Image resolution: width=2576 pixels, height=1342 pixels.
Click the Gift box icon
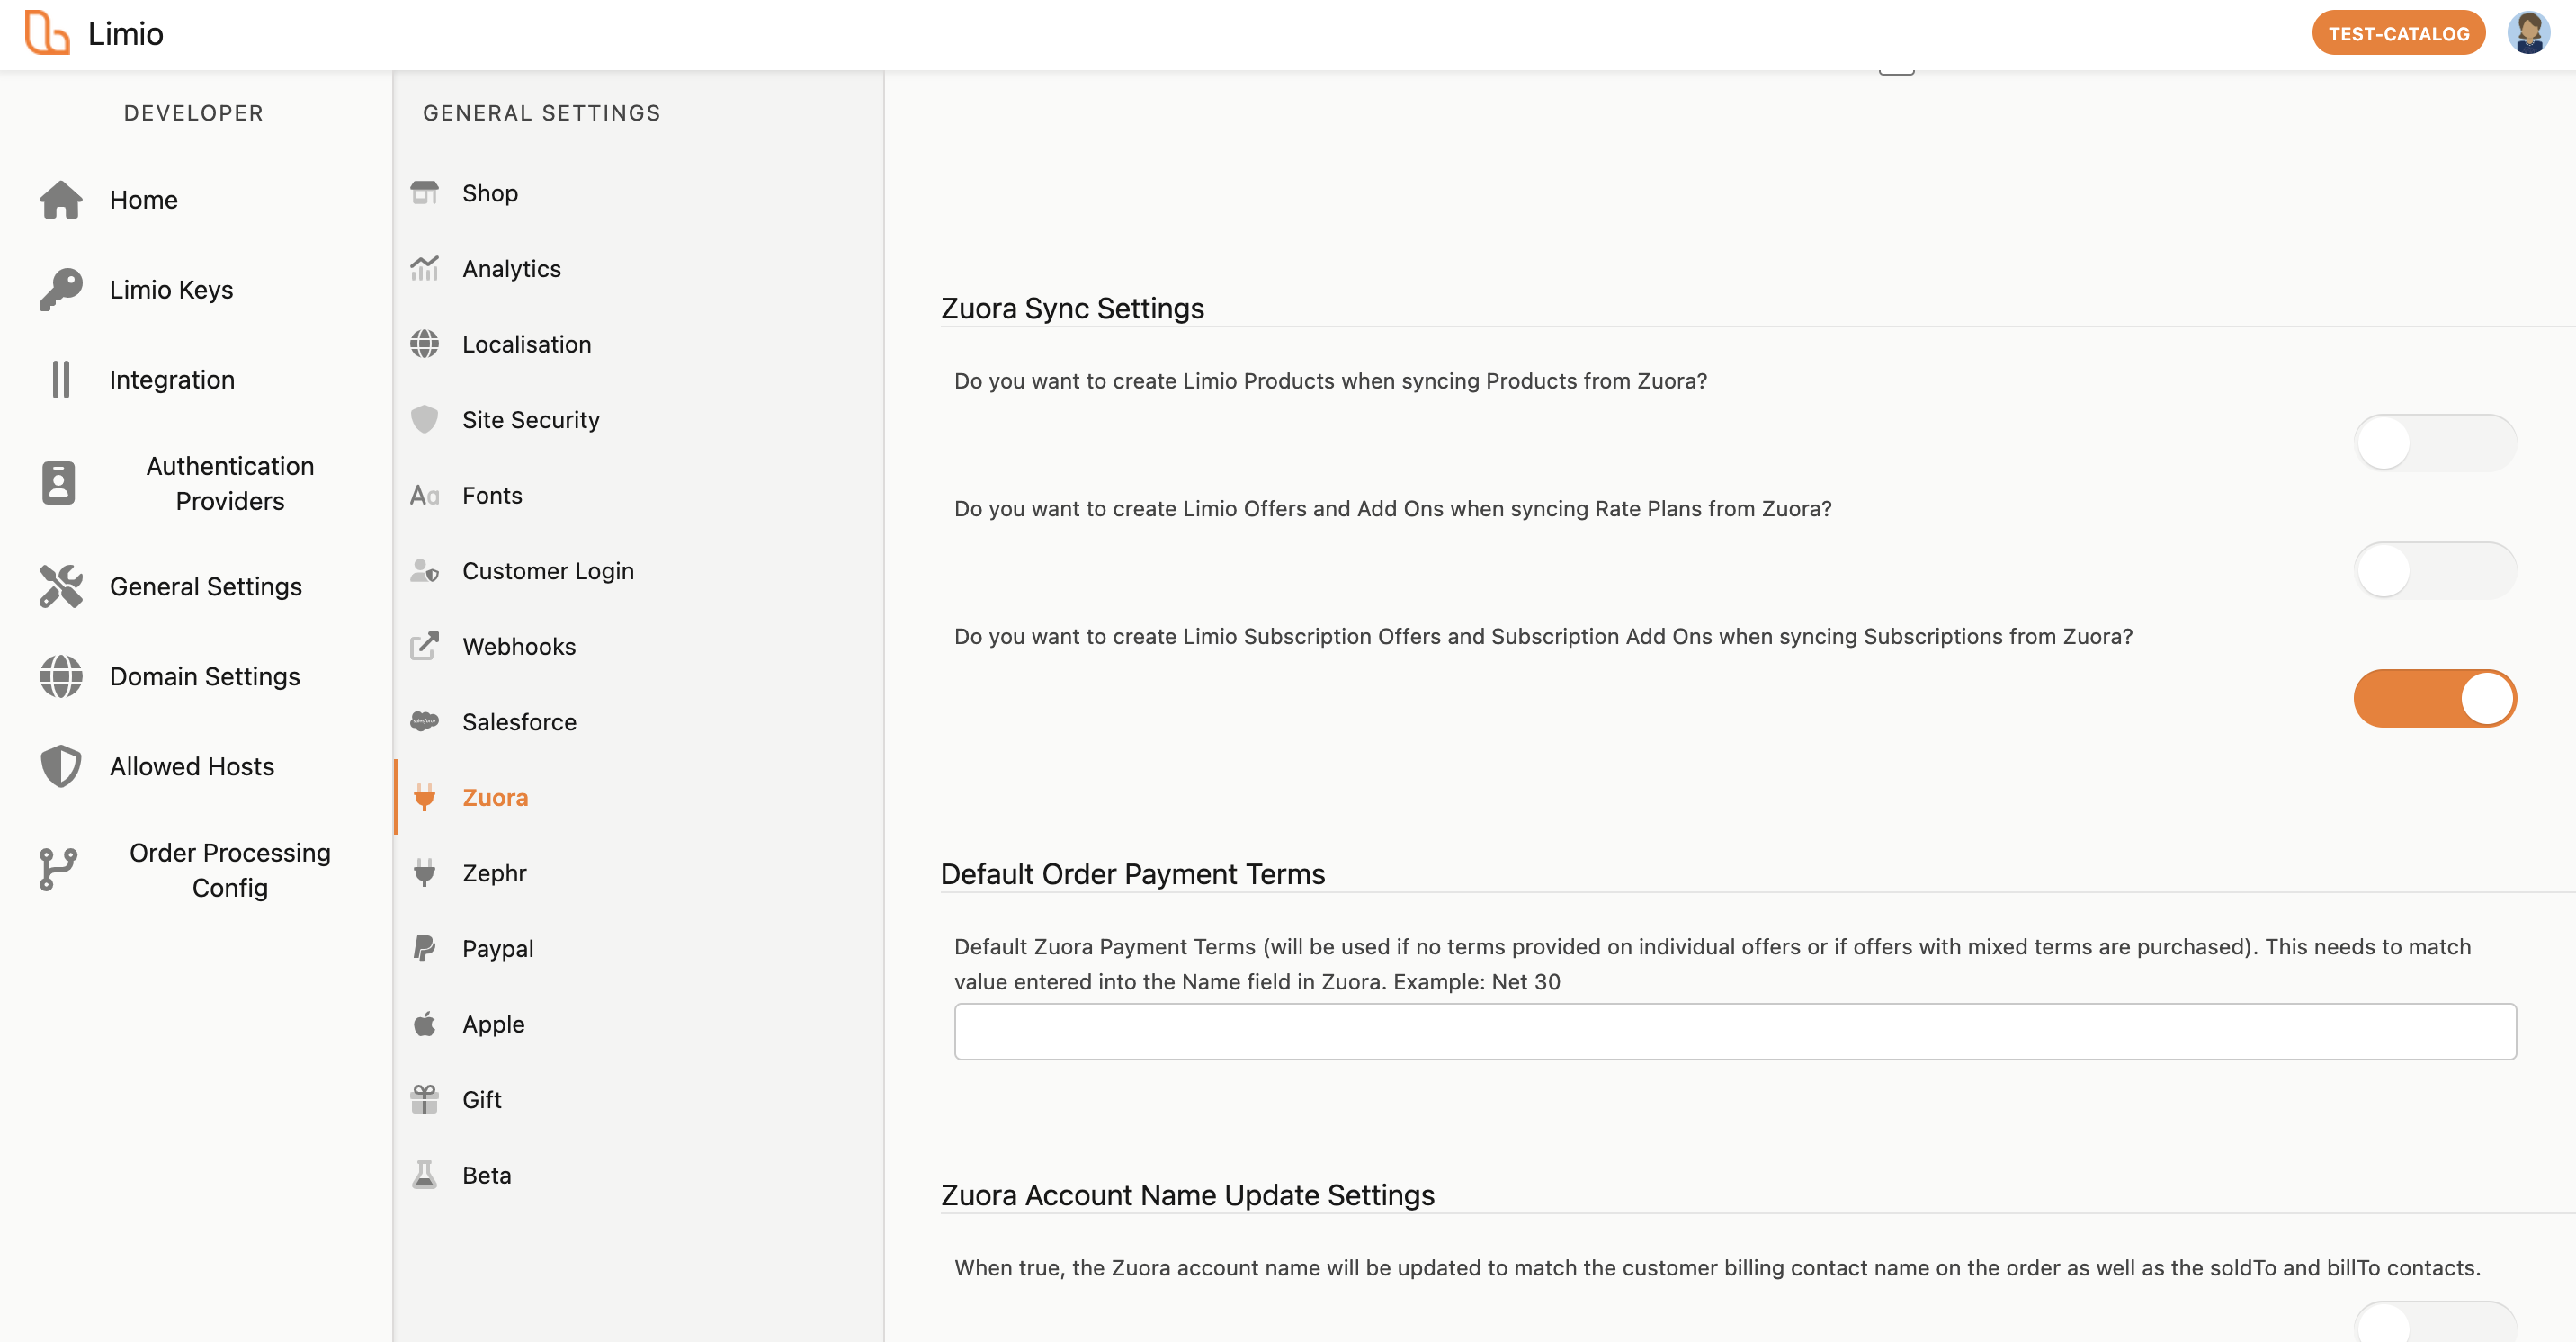425,1099
